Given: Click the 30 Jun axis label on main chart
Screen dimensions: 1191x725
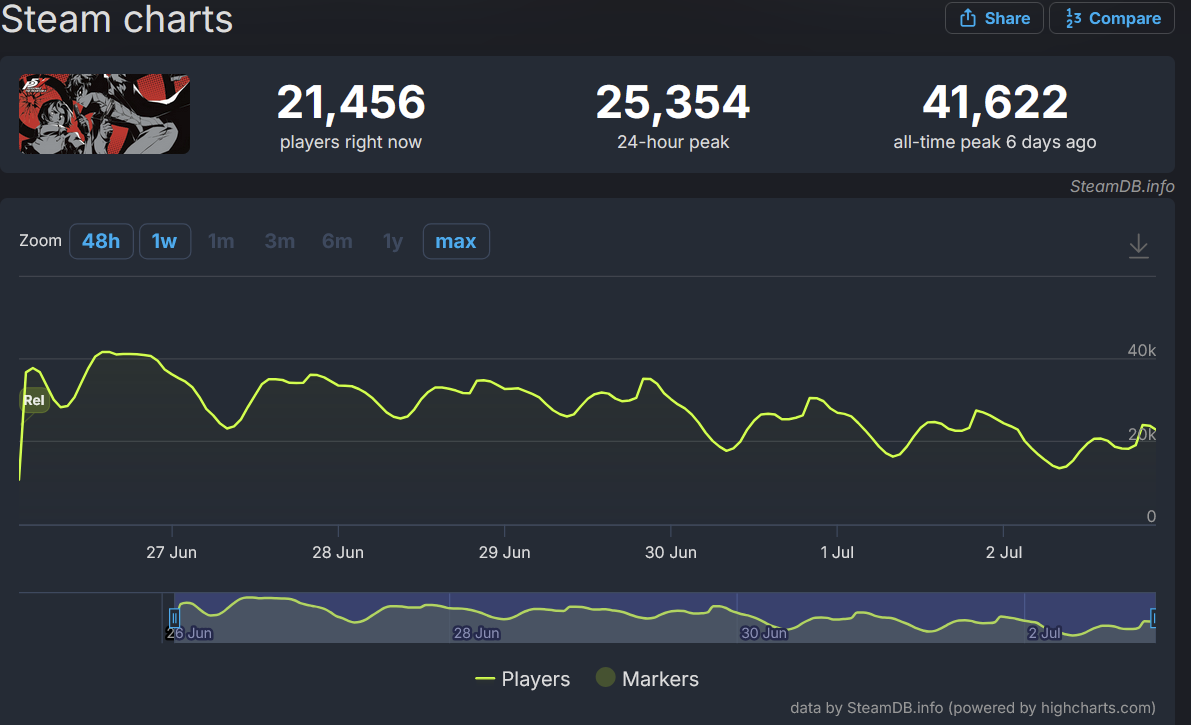Looking at the screenshot, I should click(x=671, y=552).
